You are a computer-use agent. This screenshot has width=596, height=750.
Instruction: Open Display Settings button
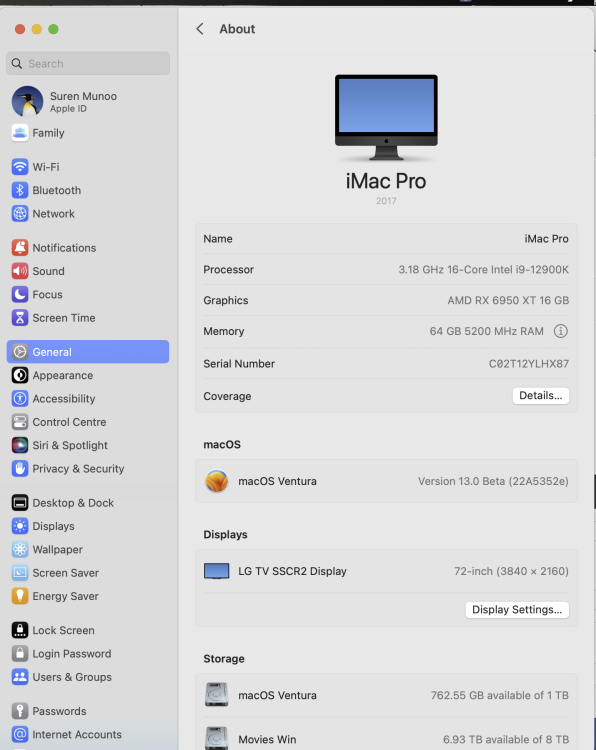click(517, 609)
